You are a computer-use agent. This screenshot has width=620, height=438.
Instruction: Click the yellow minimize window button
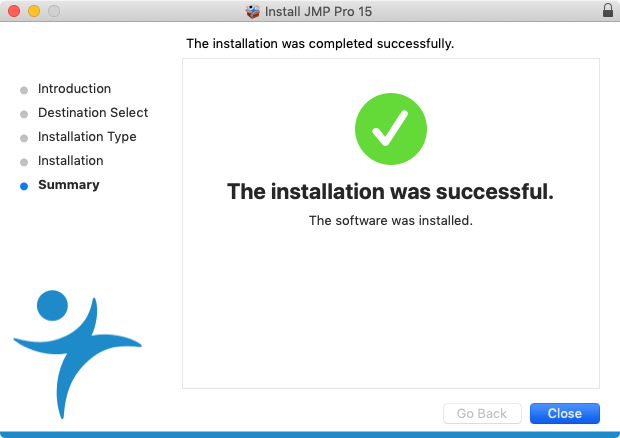pyautogui.click(x=34, y=11)
